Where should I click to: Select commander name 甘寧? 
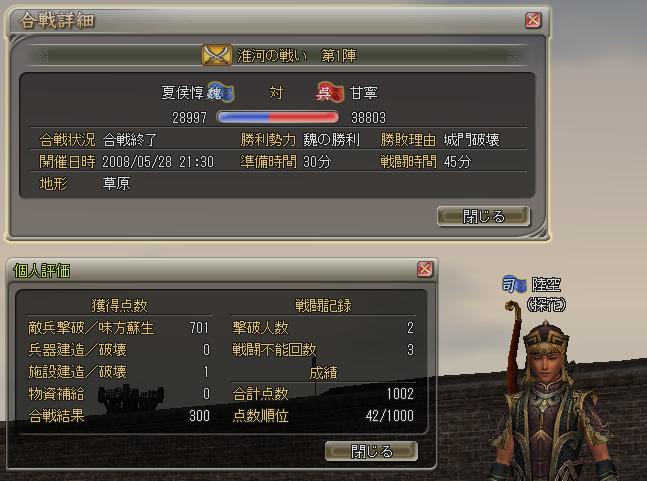pyautogui.click(x=364, y=93)
